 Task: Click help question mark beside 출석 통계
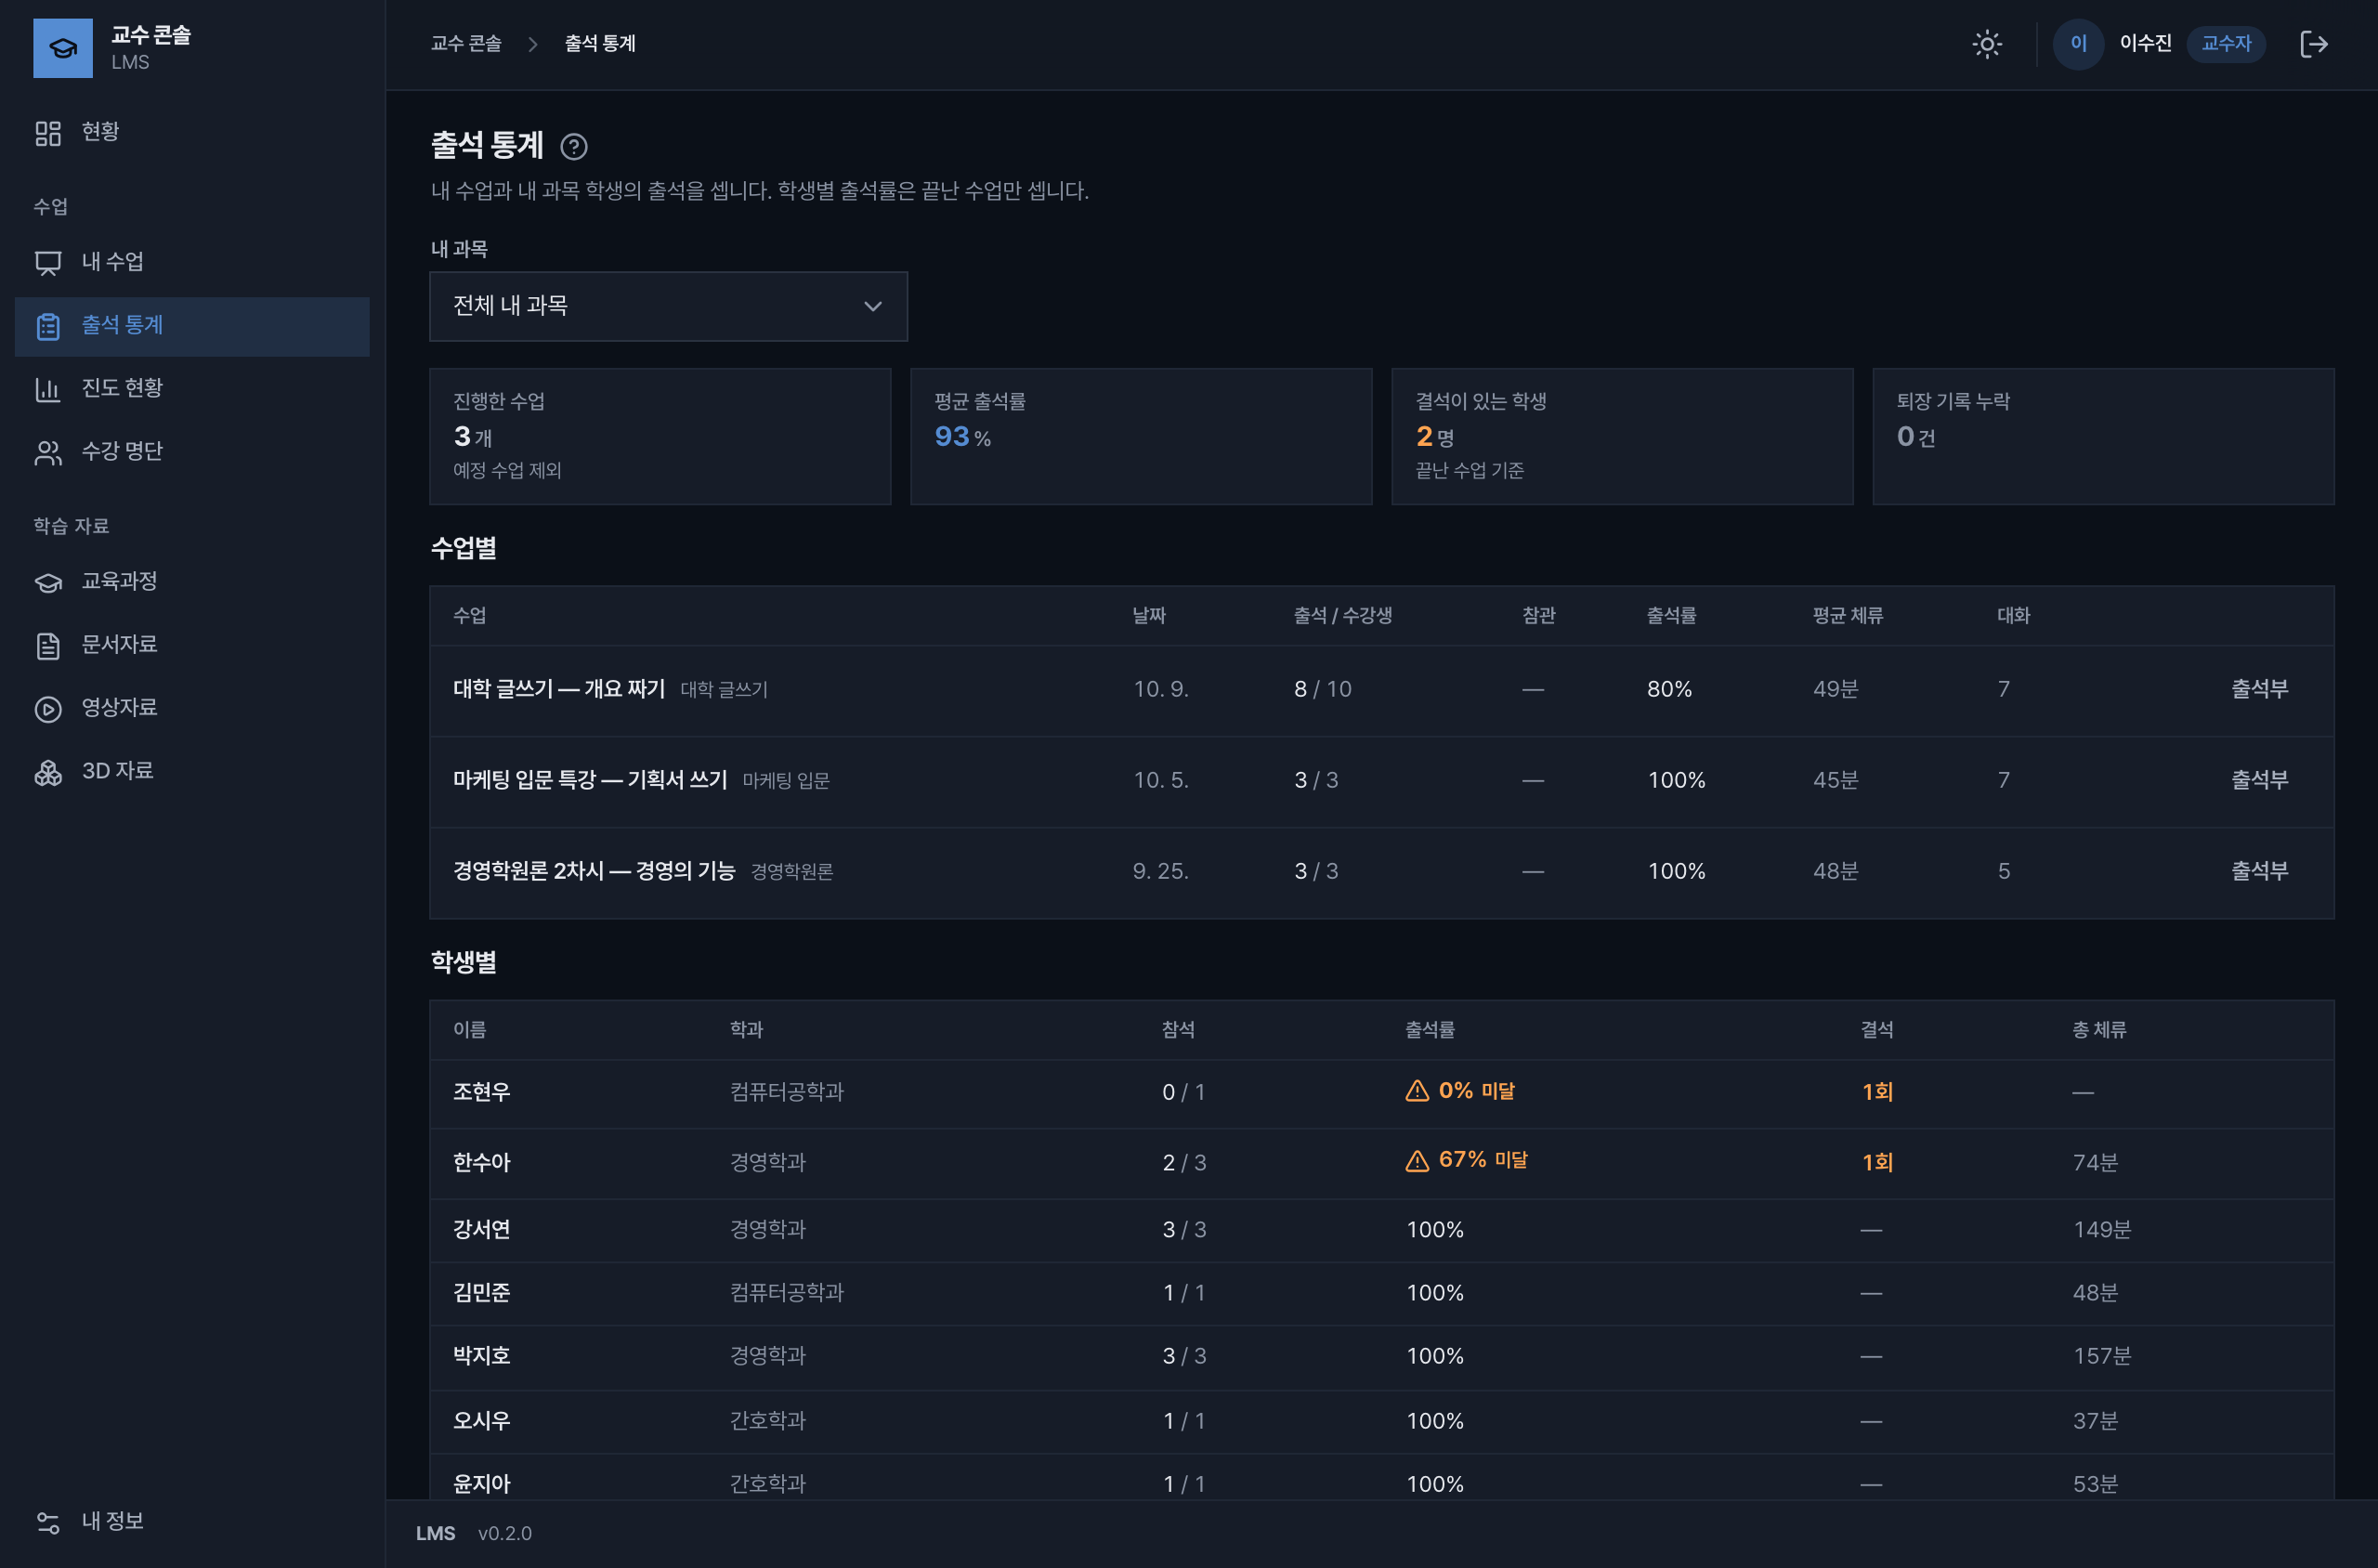[574, 147]
